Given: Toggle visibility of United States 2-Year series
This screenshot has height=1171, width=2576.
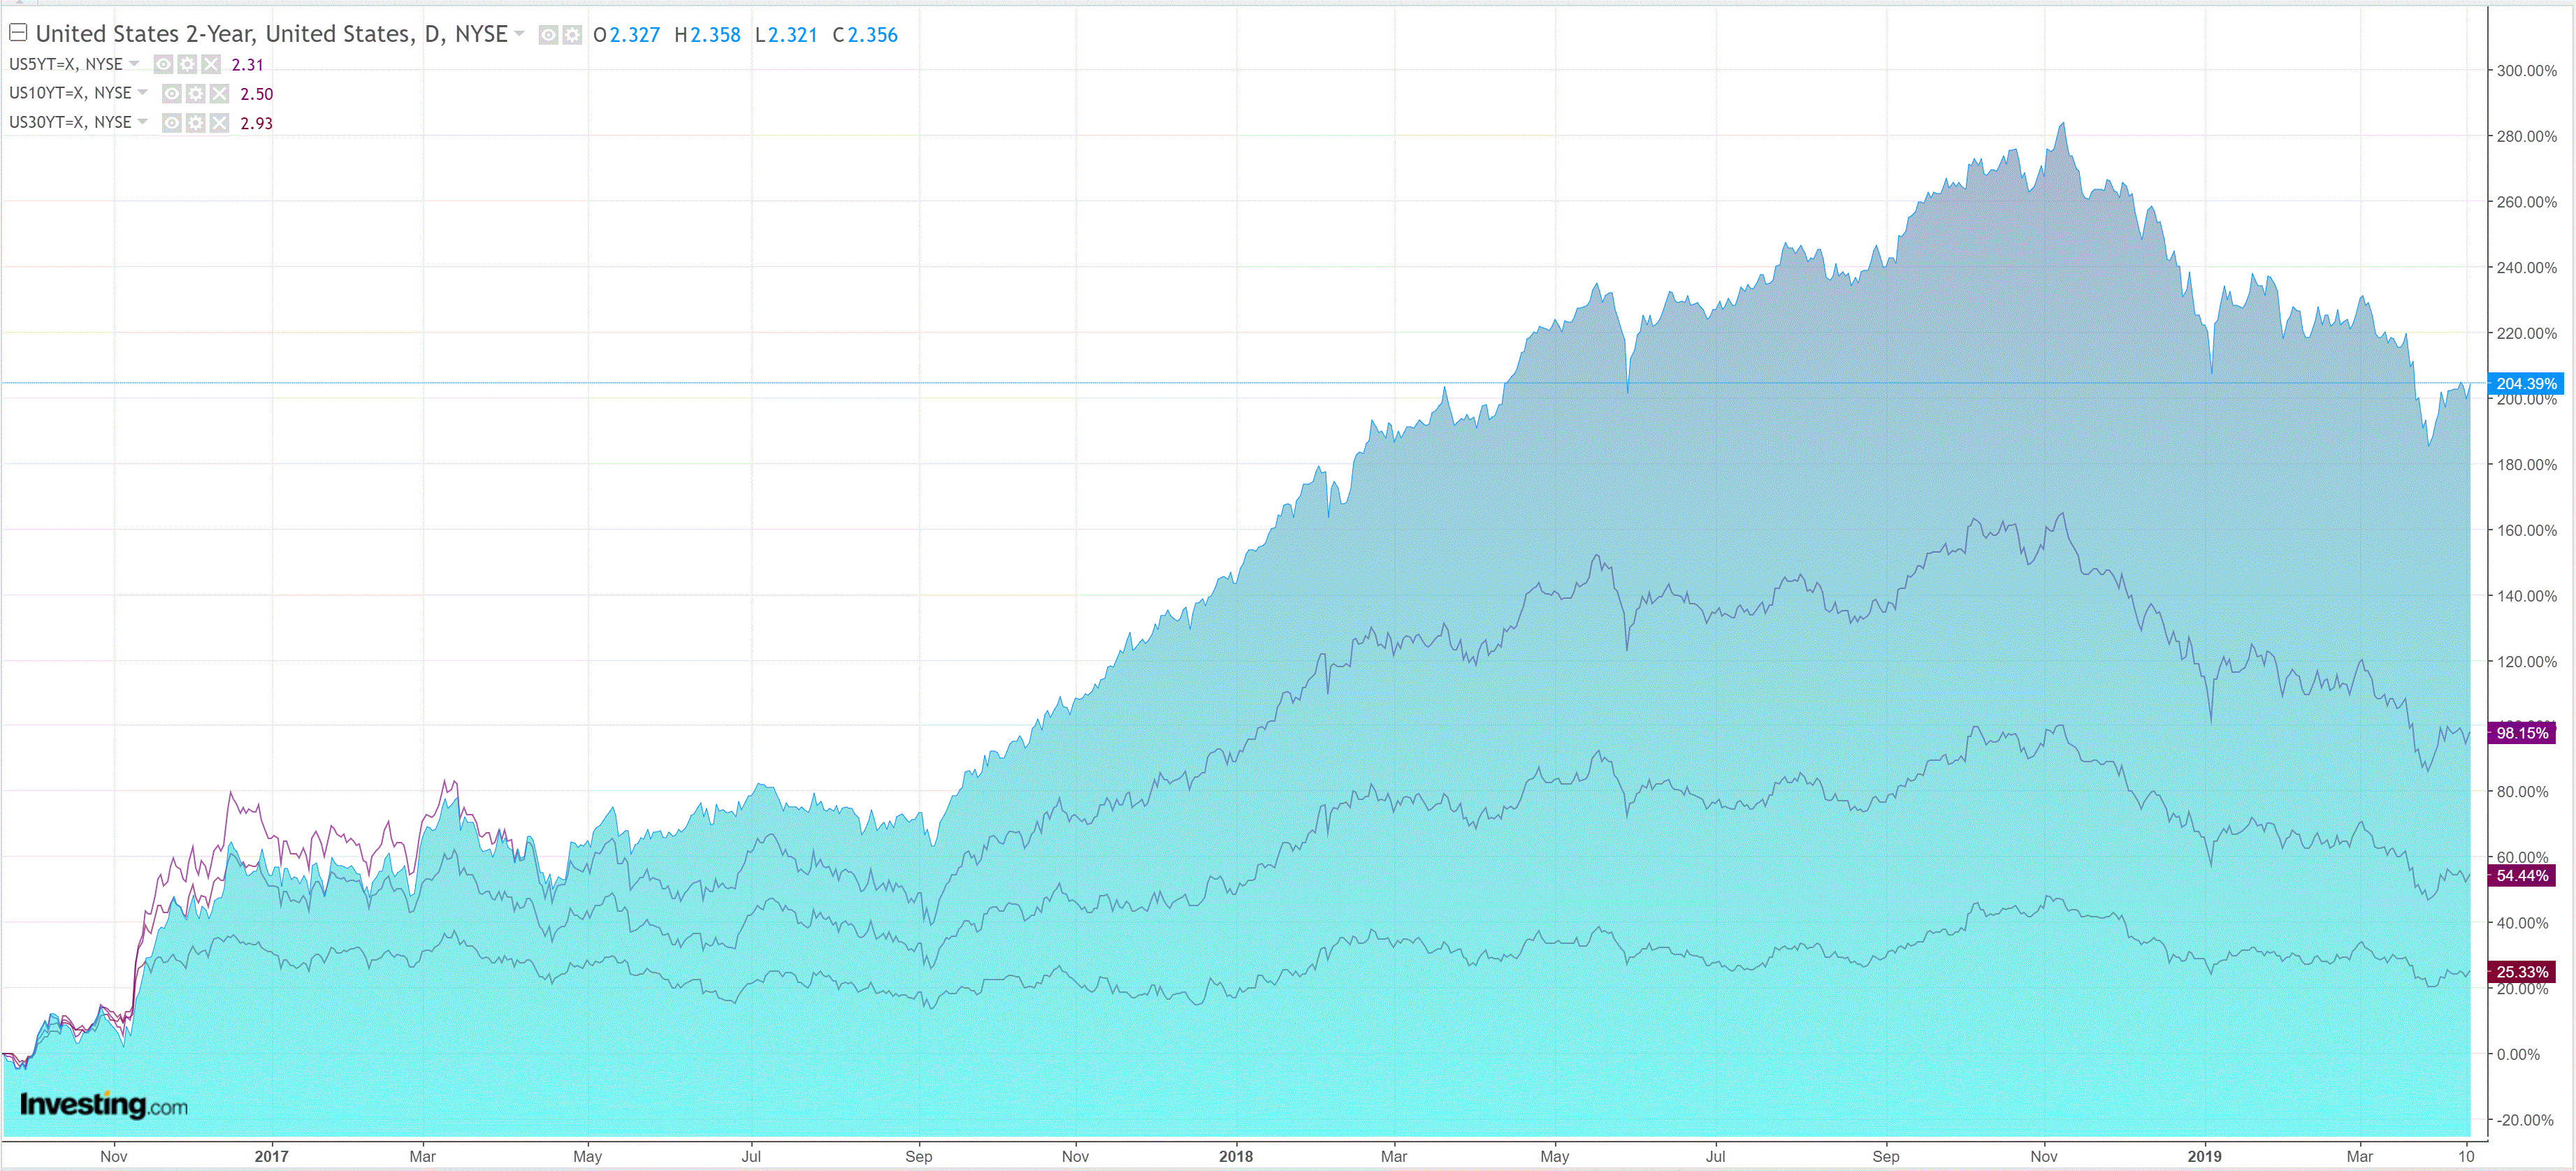Looking at the screenshot, I should pyautogui.click(x=548, y=35).
